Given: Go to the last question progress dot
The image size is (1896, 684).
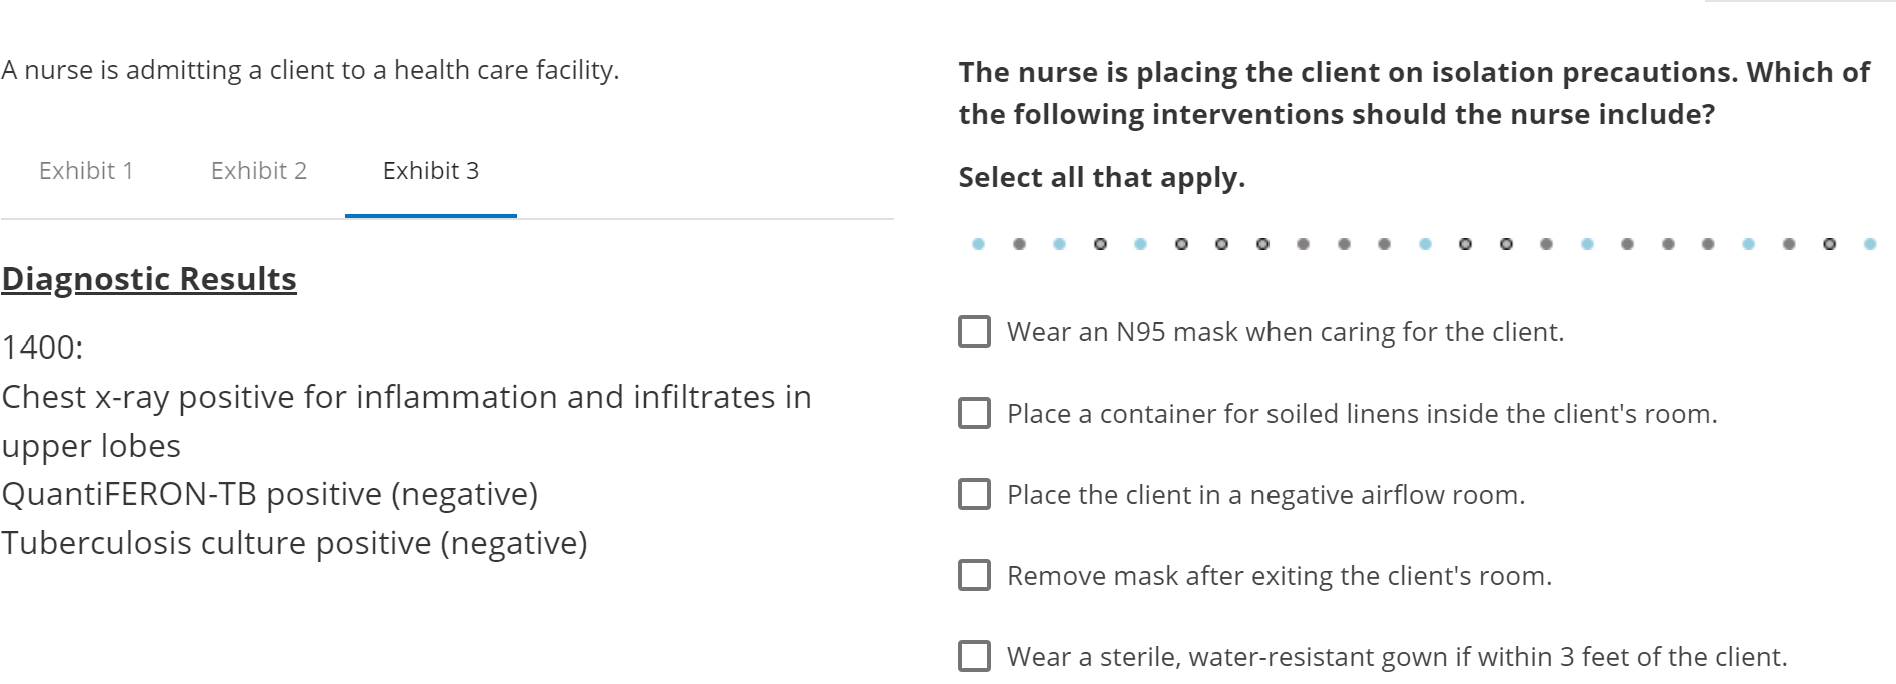Looking at the screenshot, I should tap(1869, 244).
